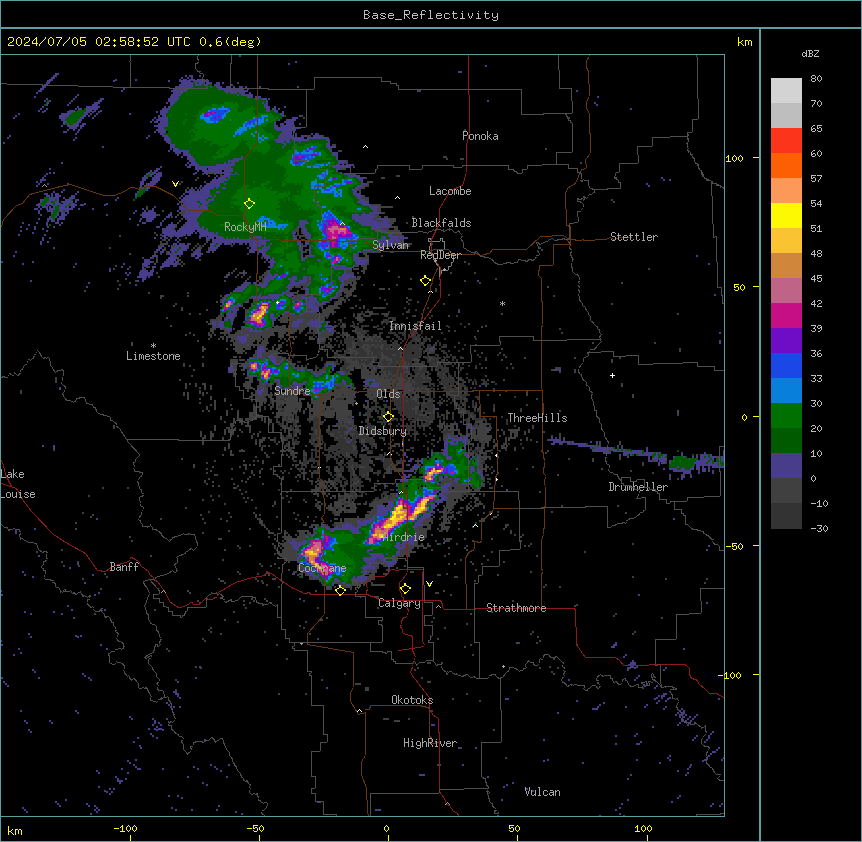Click the Vulcan town label
Image resolution: width=862 pixels, height=842 pixels.
click(x=542, y=792)
